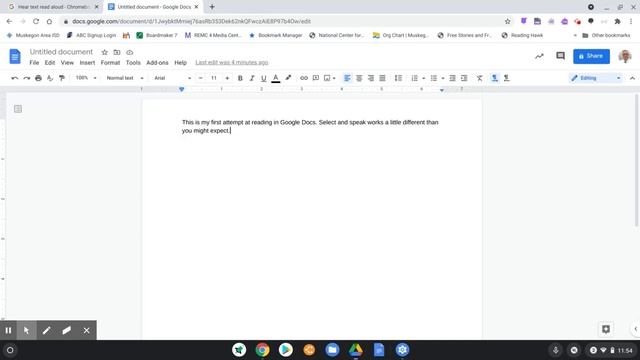Open the Help menu
Image resolution: width=640 pixels, height=360 pixels.
point(180,62)
